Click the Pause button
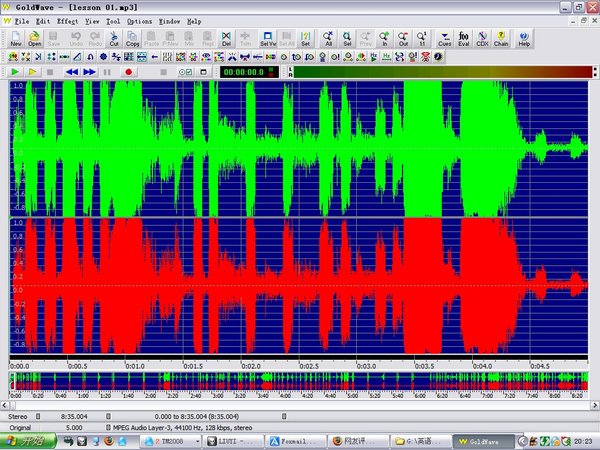The image size is (600, 450). pyautogui.click(x=107, y=72)
